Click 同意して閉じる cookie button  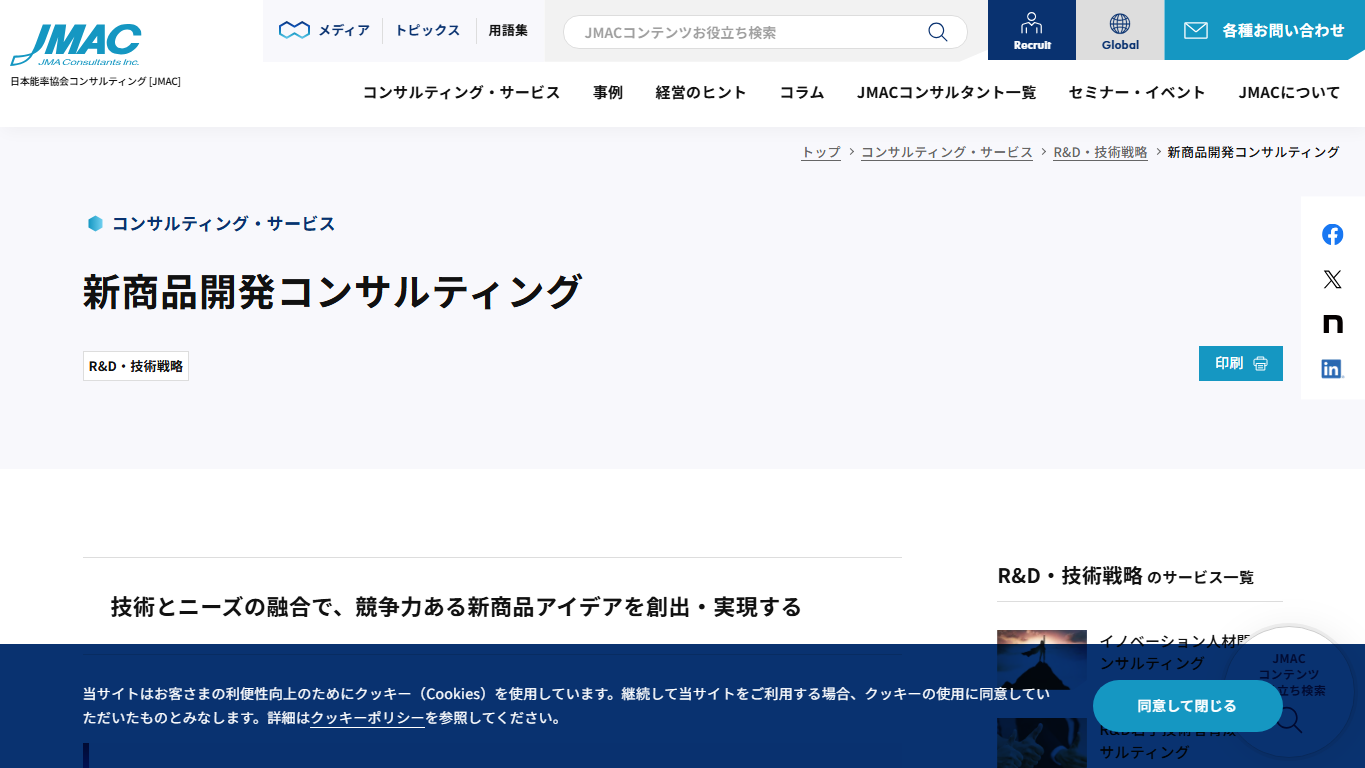click(1187, 706)
